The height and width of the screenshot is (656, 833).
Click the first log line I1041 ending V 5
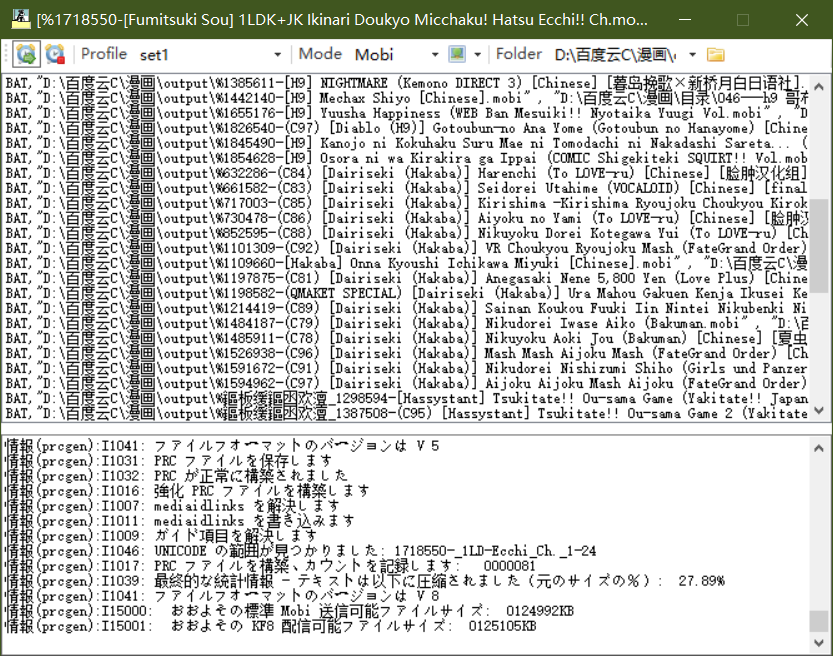pyautogui.click(x=222, y=446)
